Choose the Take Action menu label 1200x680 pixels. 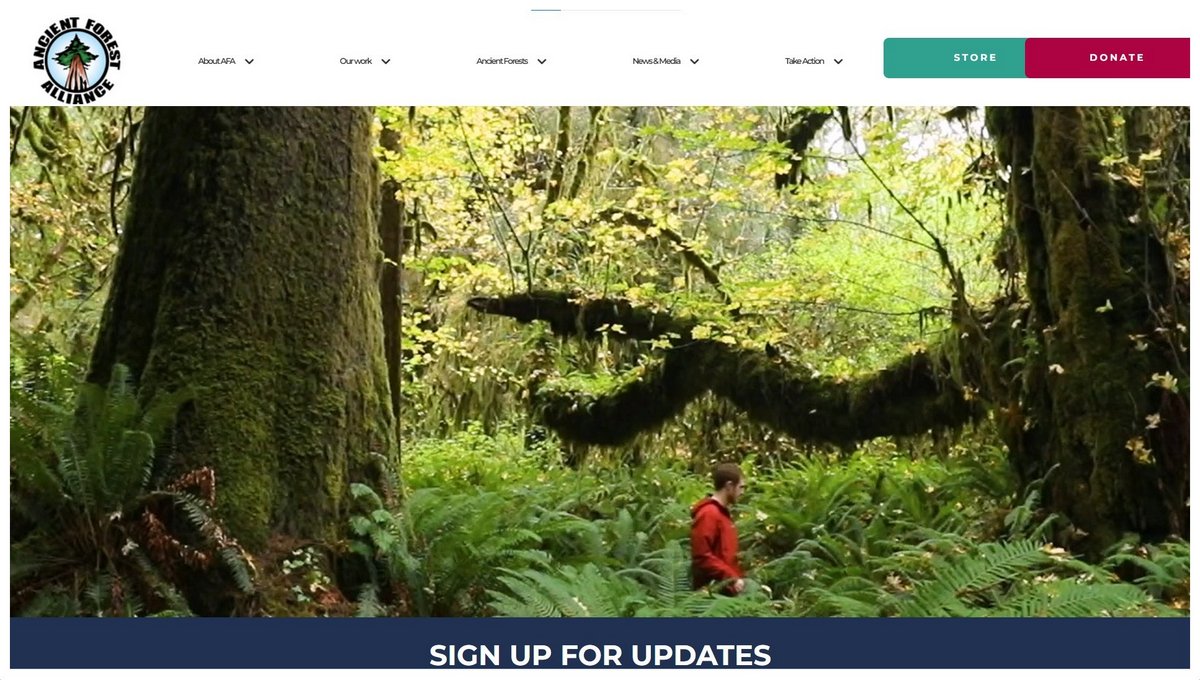click(805, 62)
